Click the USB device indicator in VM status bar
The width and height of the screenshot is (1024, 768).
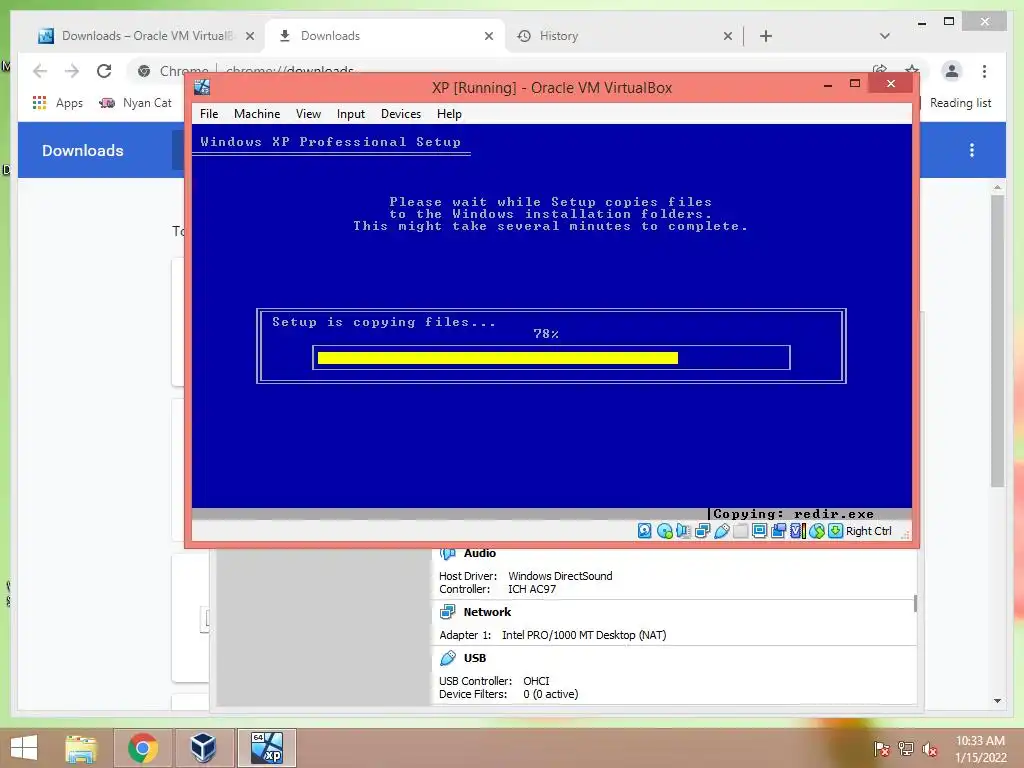(722, 531)
